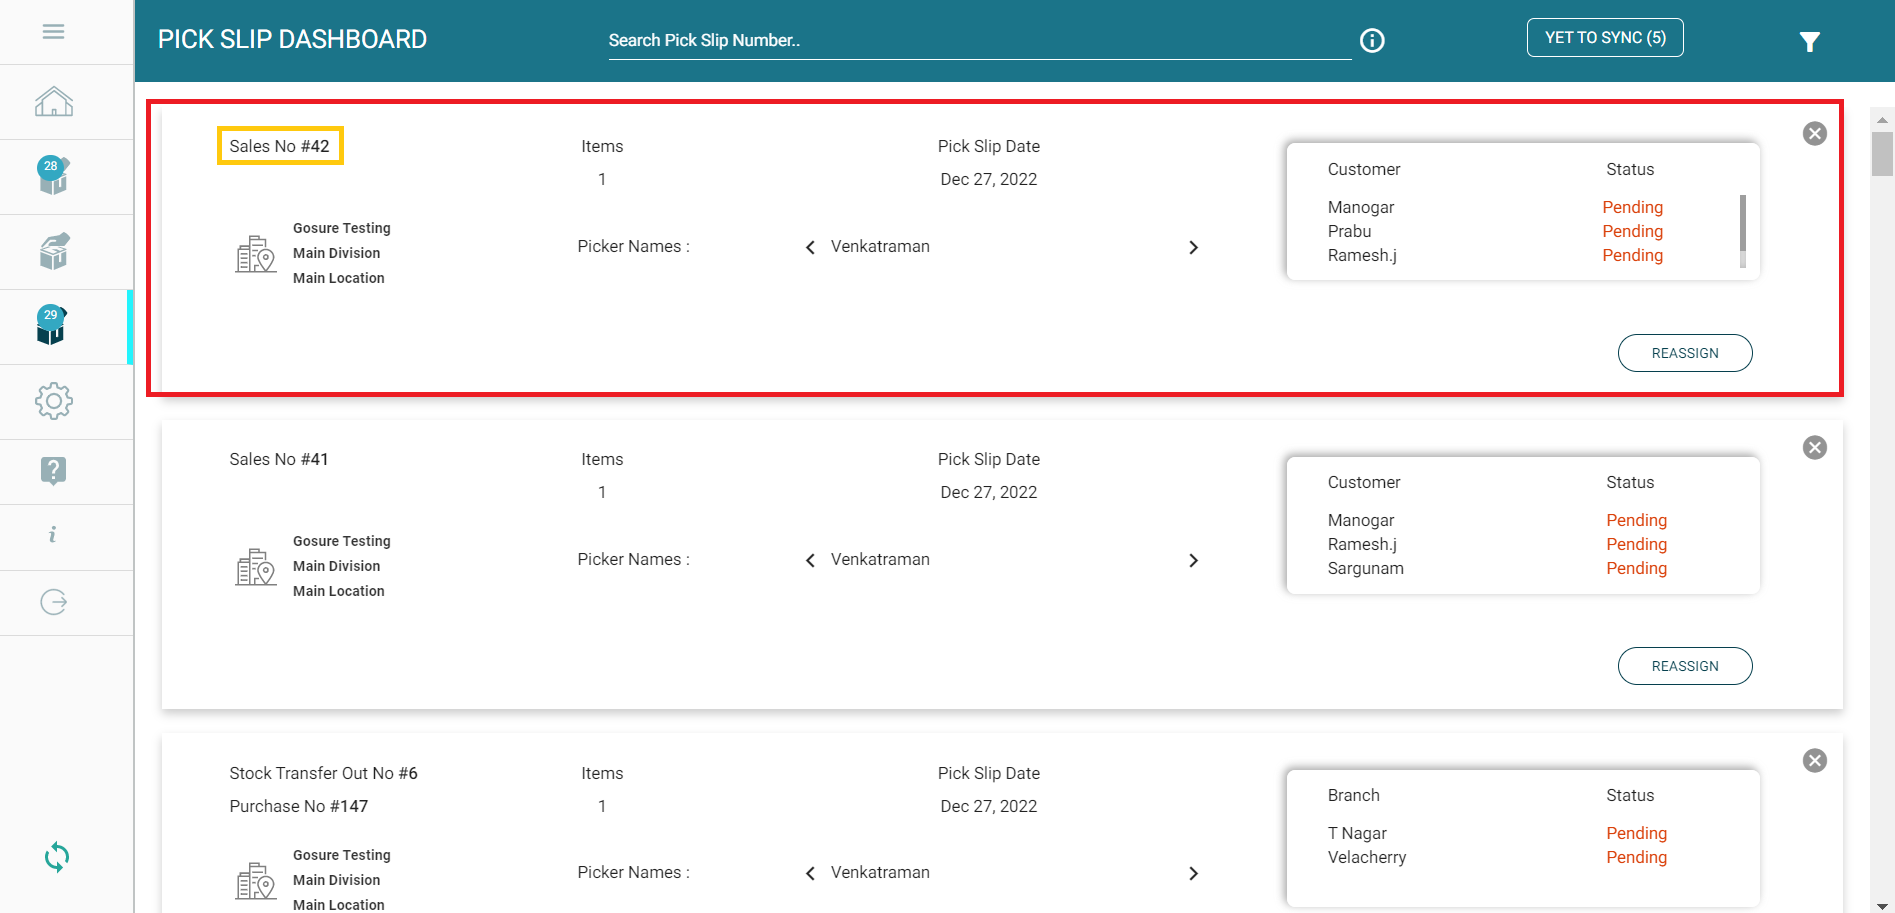Viewport: 1895px width, 913px height.
Task: Click the Search Pick Slip Number field
Action: coord(978,40)
